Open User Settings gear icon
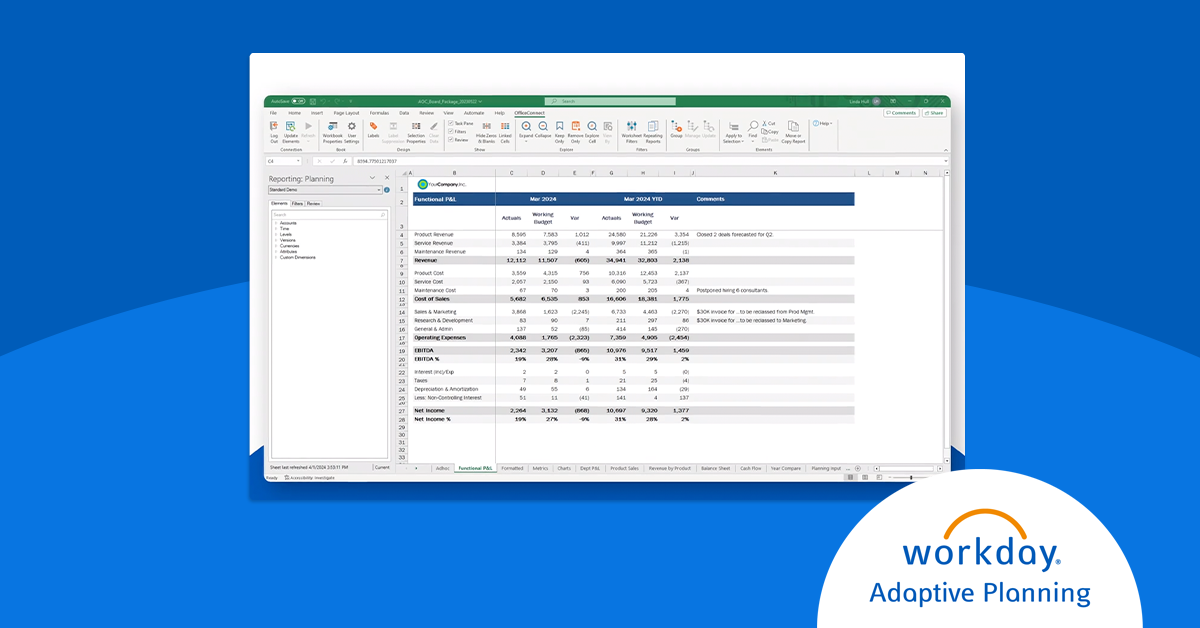Viewport: 1200px width, 628px height. pos(352,128)
